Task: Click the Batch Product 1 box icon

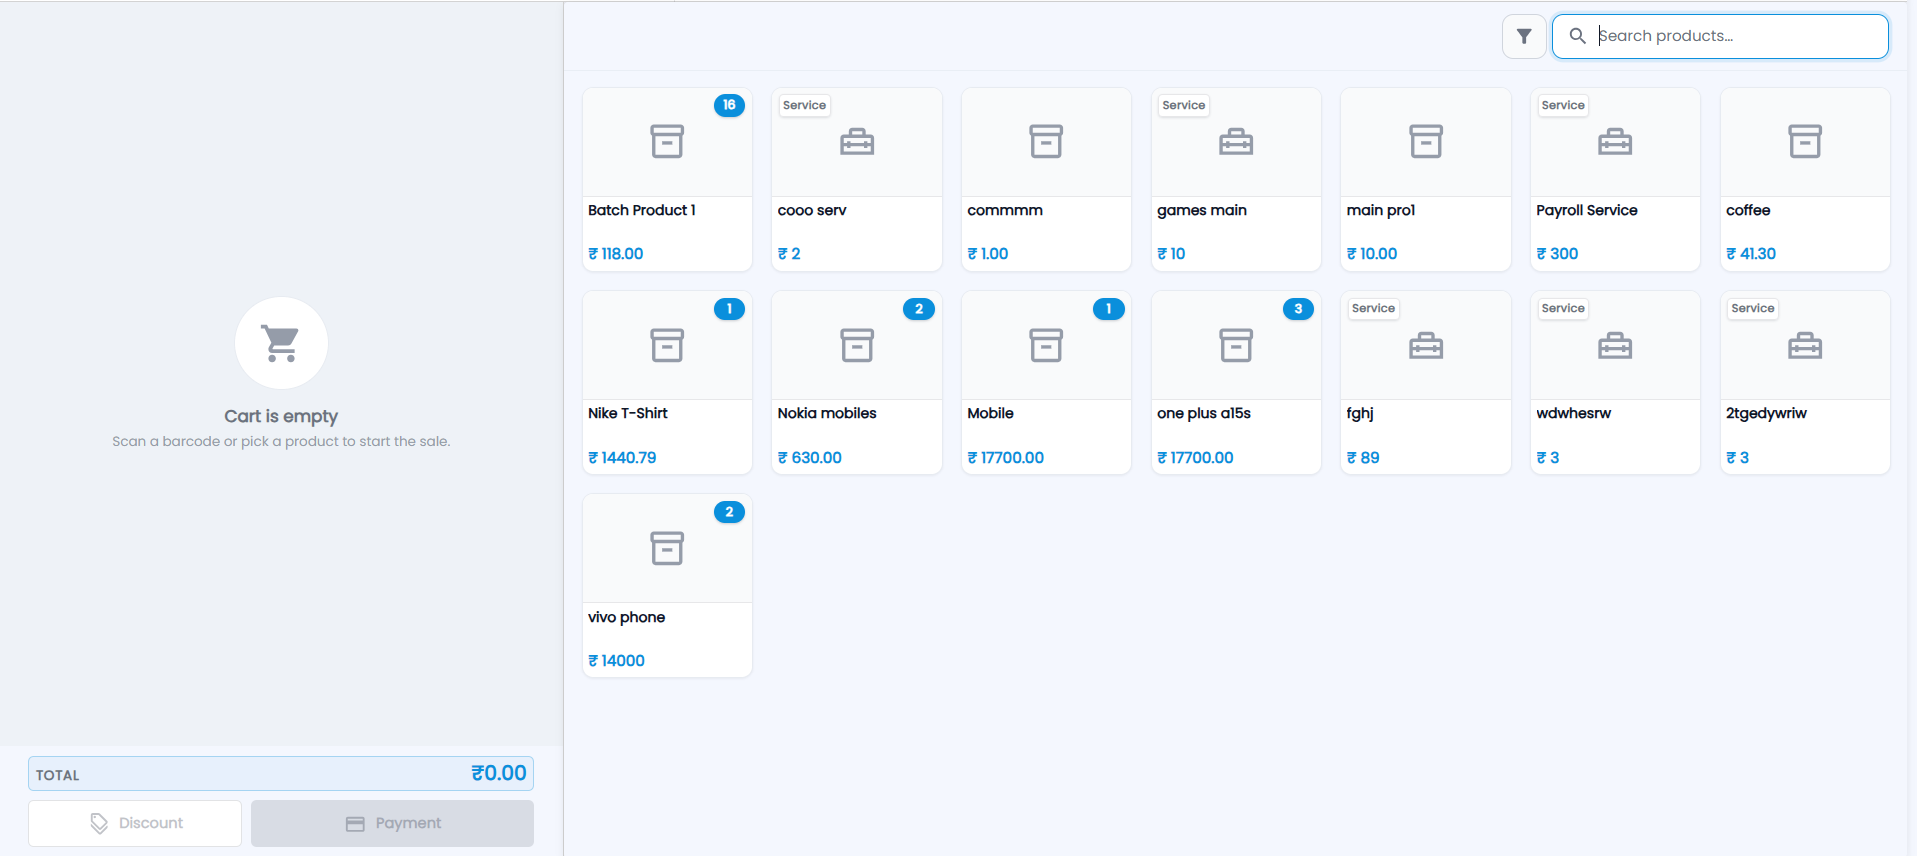Action: click(667, 142)
